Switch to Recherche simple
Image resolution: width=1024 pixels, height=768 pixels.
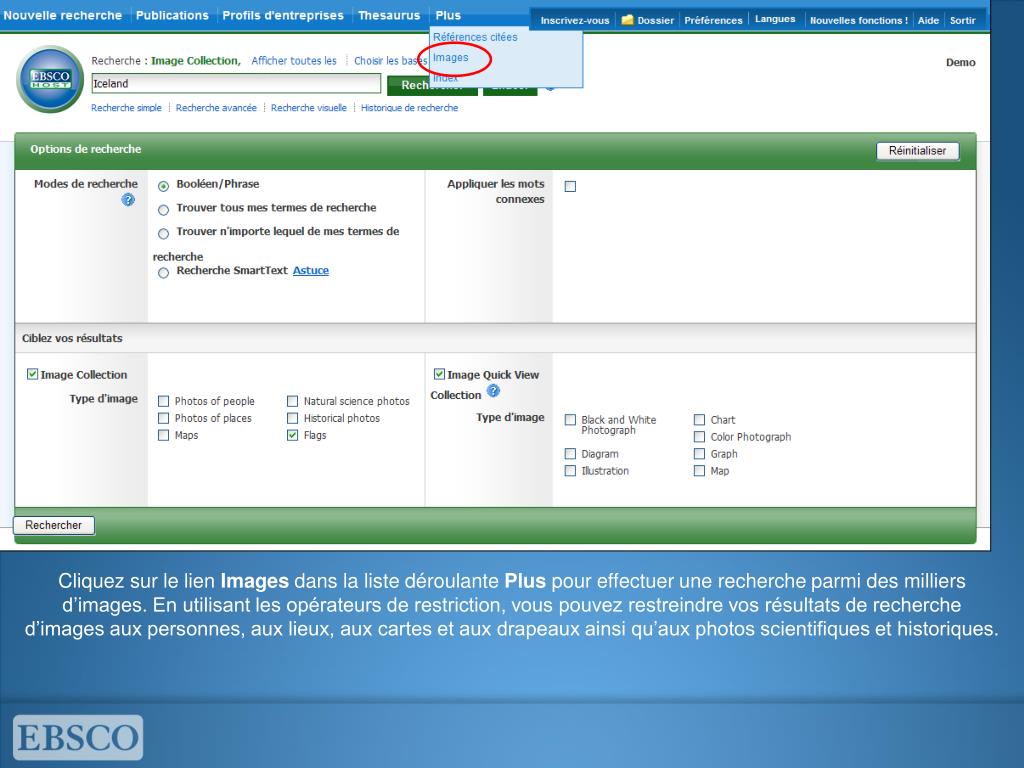126,108
